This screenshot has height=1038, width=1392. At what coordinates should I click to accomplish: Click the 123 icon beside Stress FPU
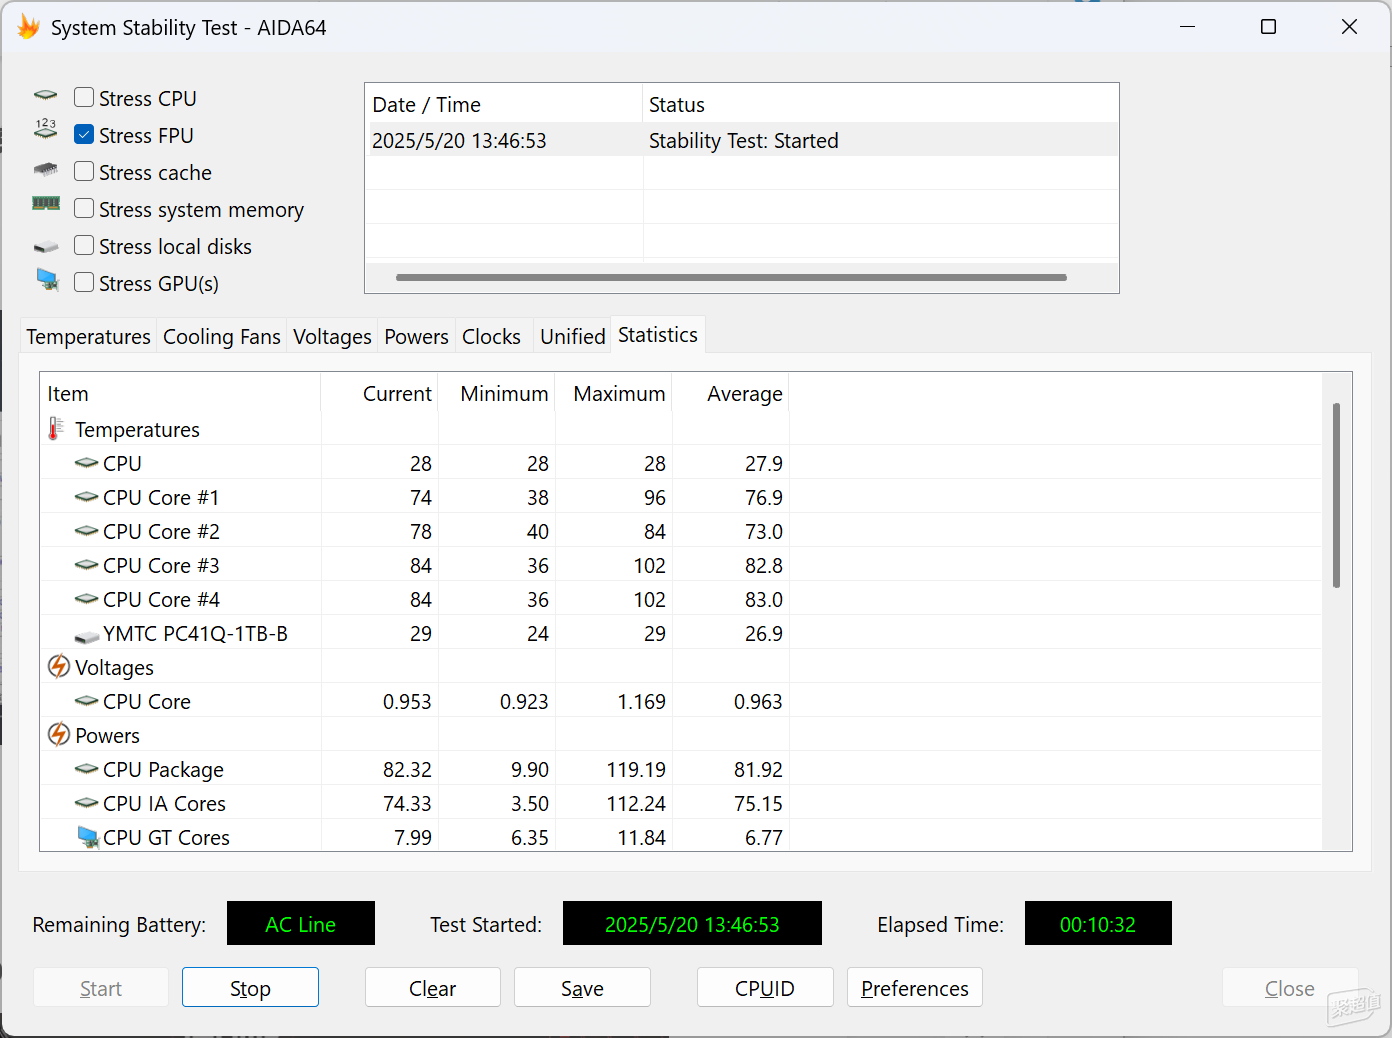click(46, 128)
